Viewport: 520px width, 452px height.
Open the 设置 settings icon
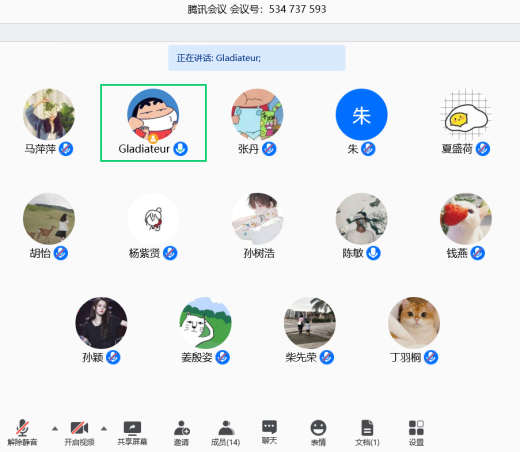pyautogui.click(x=416, y=433)
